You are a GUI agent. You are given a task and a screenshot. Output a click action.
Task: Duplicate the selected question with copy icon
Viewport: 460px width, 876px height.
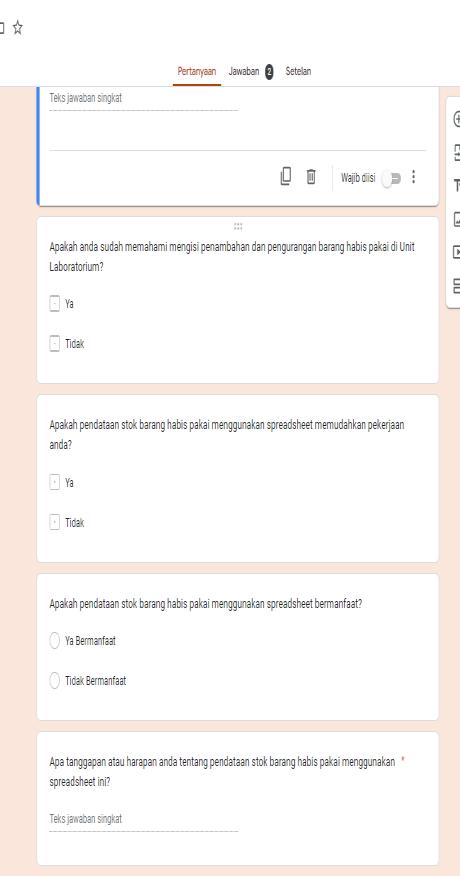click(286, 177)
